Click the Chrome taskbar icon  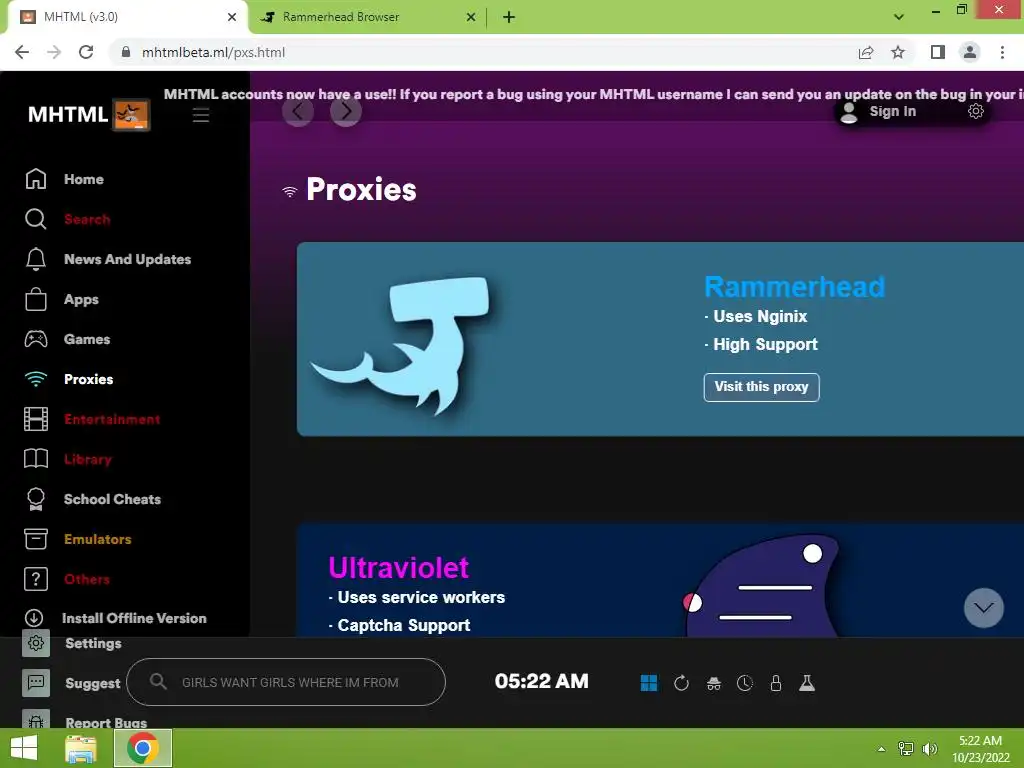(x=143, y=748)
